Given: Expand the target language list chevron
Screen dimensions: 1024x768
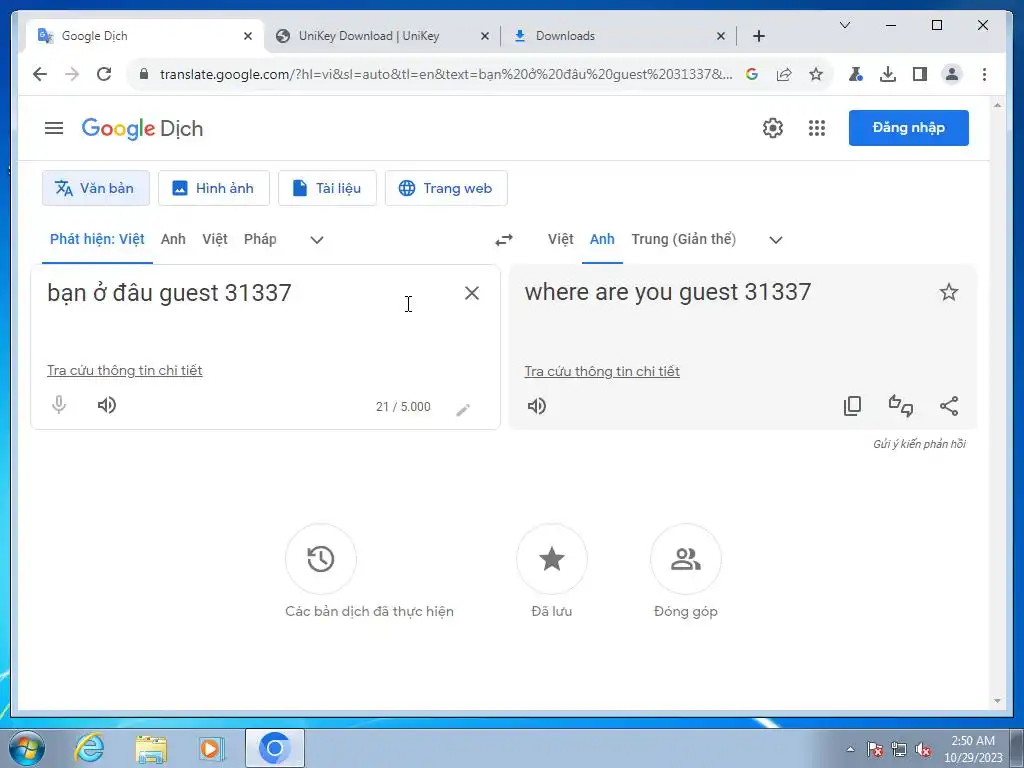Looking at the screenshot, I should click(776, 240).
